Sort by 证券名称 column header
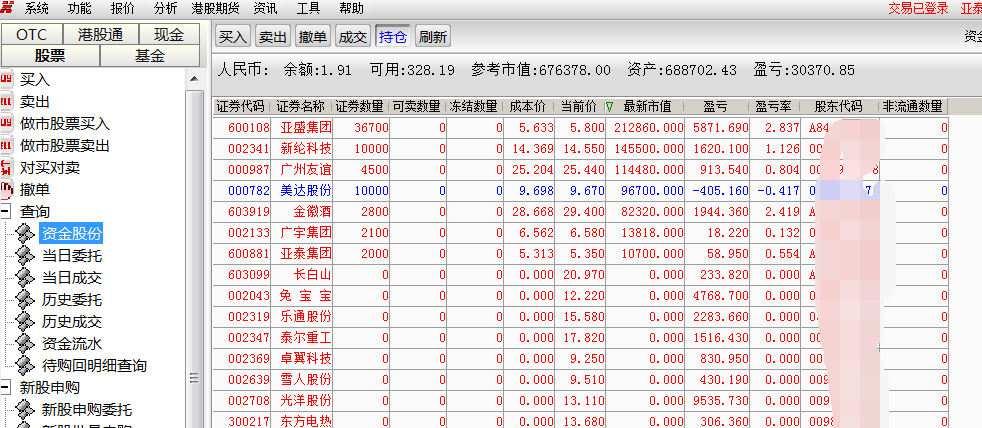Image resolution: width=982 pixels, height=428 pixels. [x=301, y=107]
